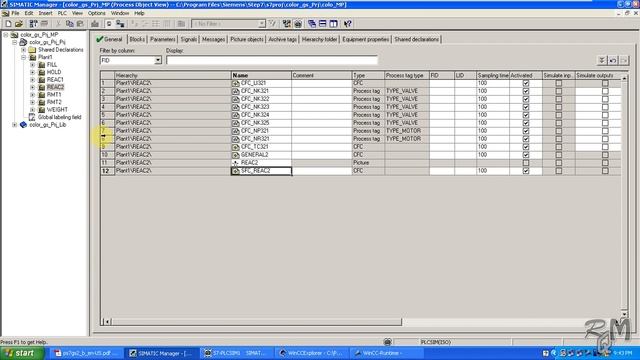Viewport: 640px width, 360px height.
Task: Check Activated for REAC2 picture row
Action: 526,163
